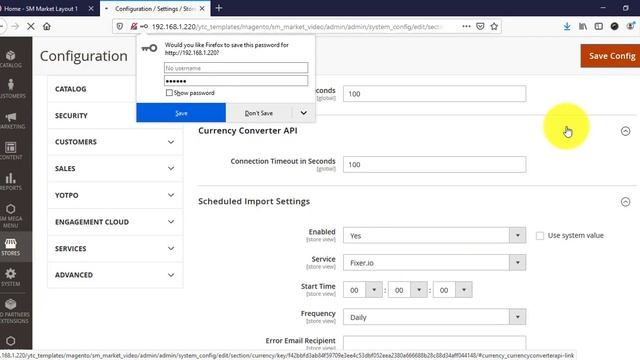Open the Start Time hours dropdown
Screen dimensions: 640x360
click(363, 290)
